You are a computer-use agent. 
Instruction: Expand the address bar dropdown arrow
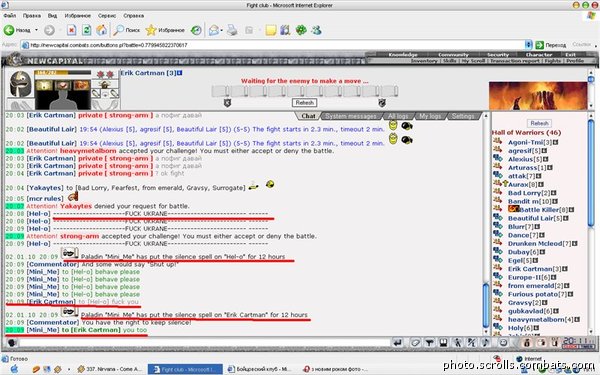coord(529,45)
